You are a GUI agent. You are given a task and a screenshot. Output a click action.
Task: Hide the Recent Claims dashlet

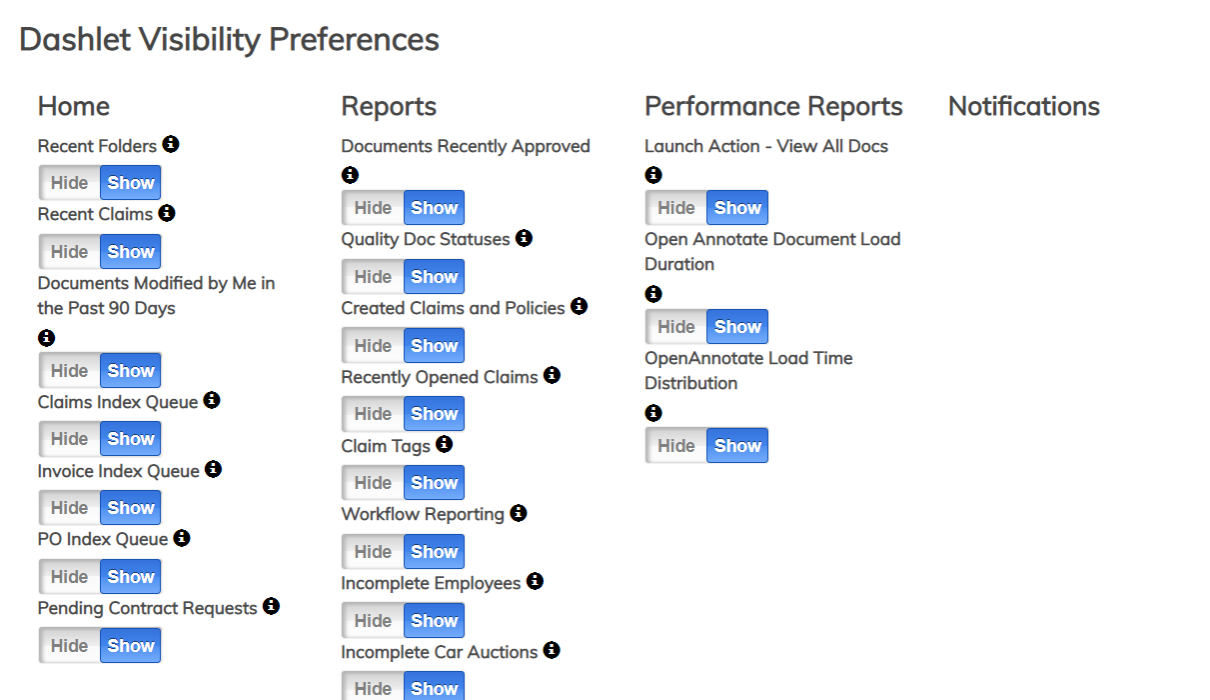tap(70, 252)
